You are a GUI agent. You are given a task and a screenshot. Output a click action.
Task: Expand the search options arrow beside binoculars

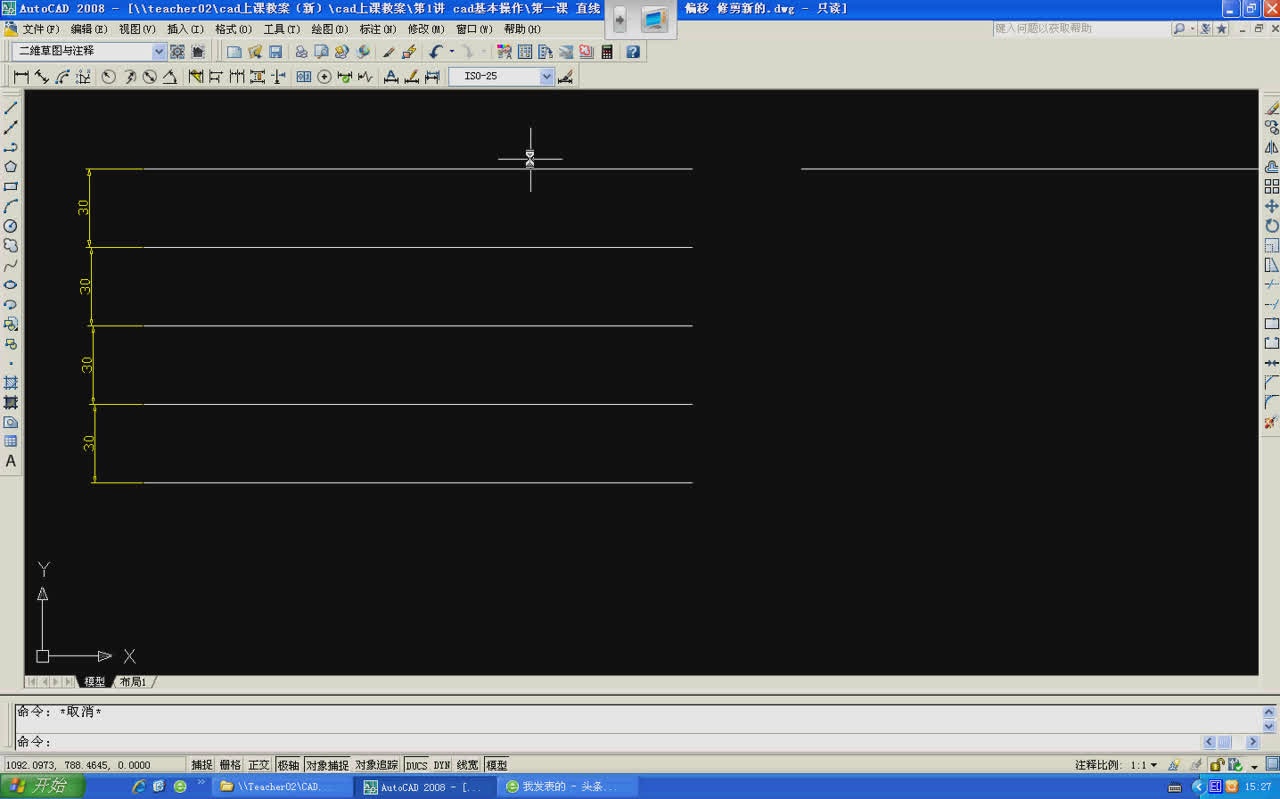point(1193,29)
